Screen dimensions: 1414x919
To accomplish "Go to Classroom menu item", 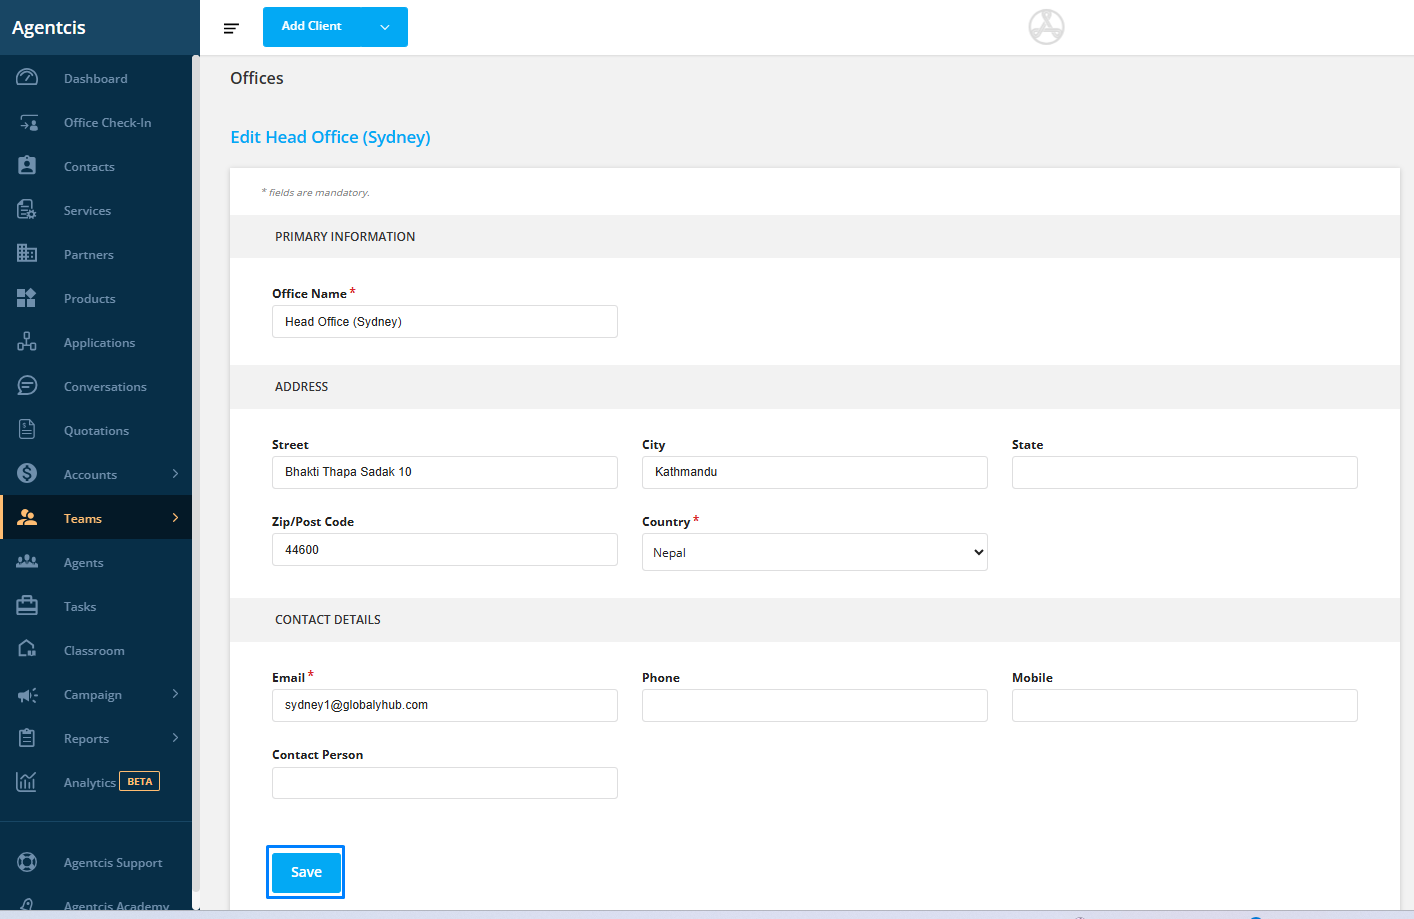I will point(94,651).
